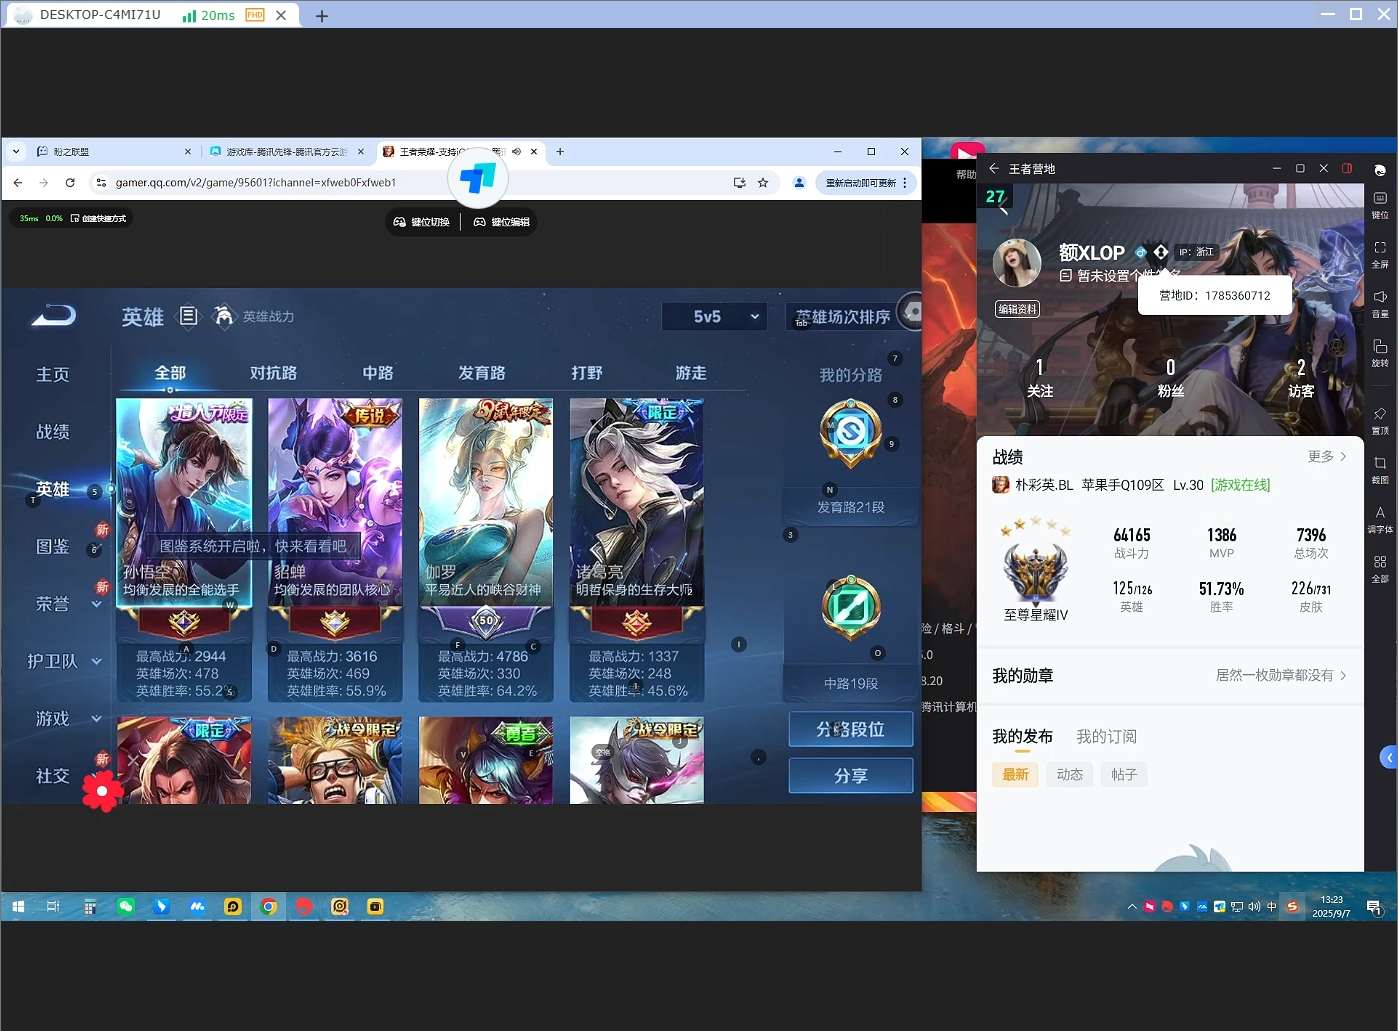Expand 荣誉 menu in left sidebar
Image resolution: width=1398 pixels, height=1031 pixels.
coord(97,604)
